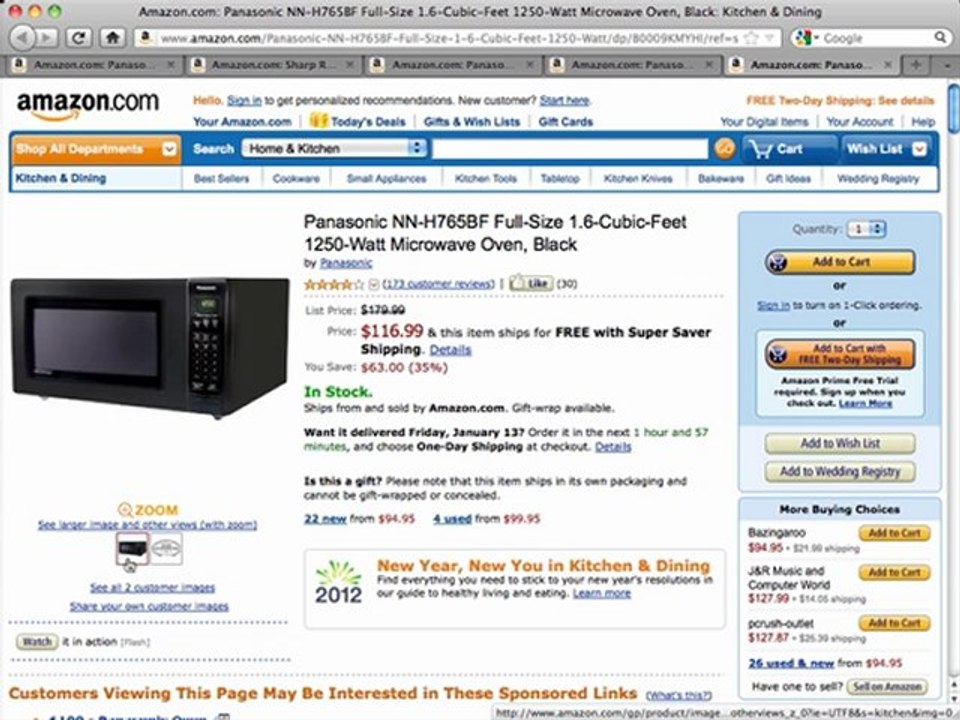Click the Like thumbs-up button
The height and width of the screenshot is (720, 960).
coord(531,283)
